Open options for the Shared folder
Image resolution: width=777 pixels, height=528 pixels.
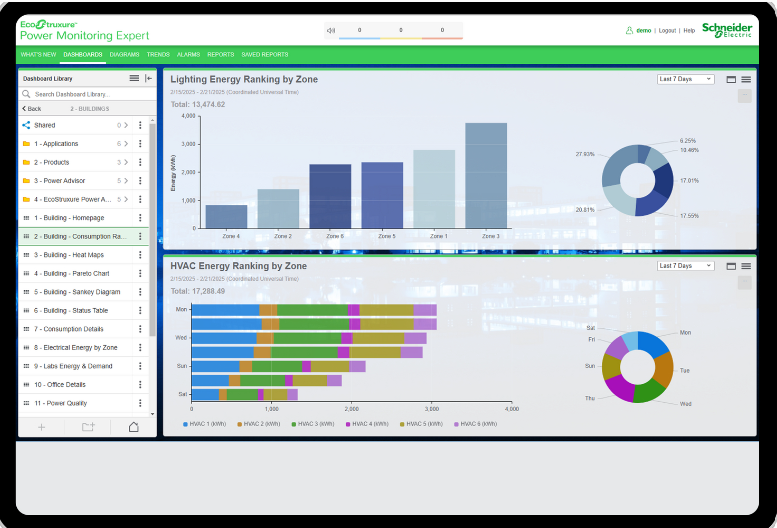coord(140,125)
